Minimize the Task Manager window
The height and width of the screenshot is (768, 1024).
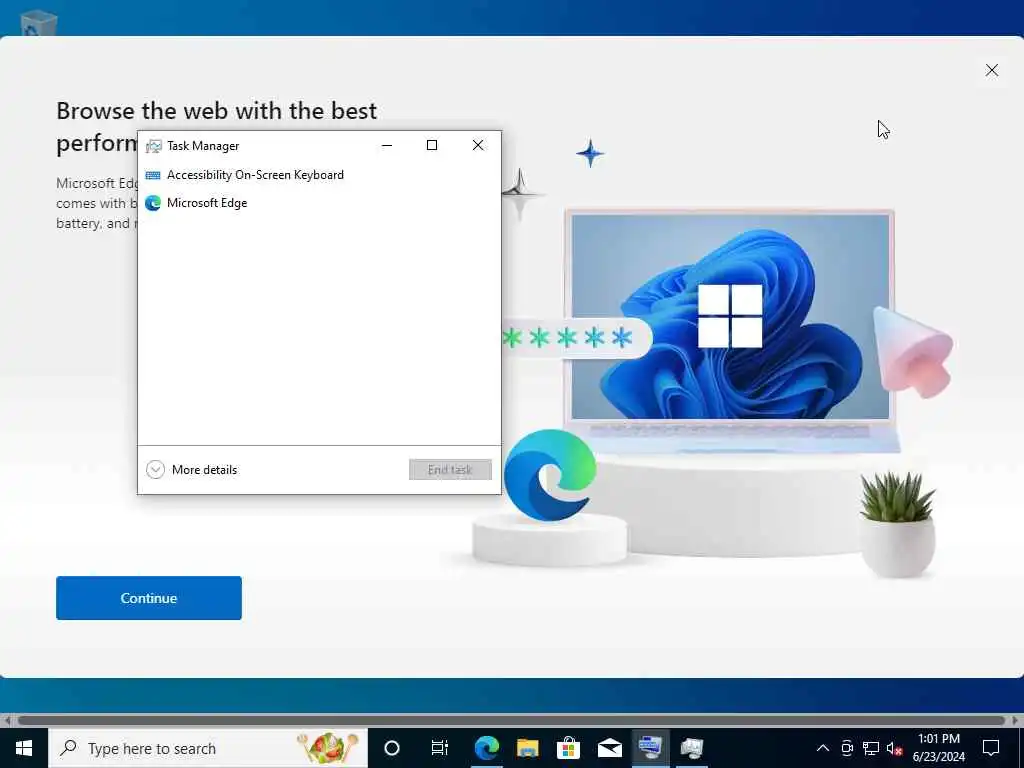point(387,146)
